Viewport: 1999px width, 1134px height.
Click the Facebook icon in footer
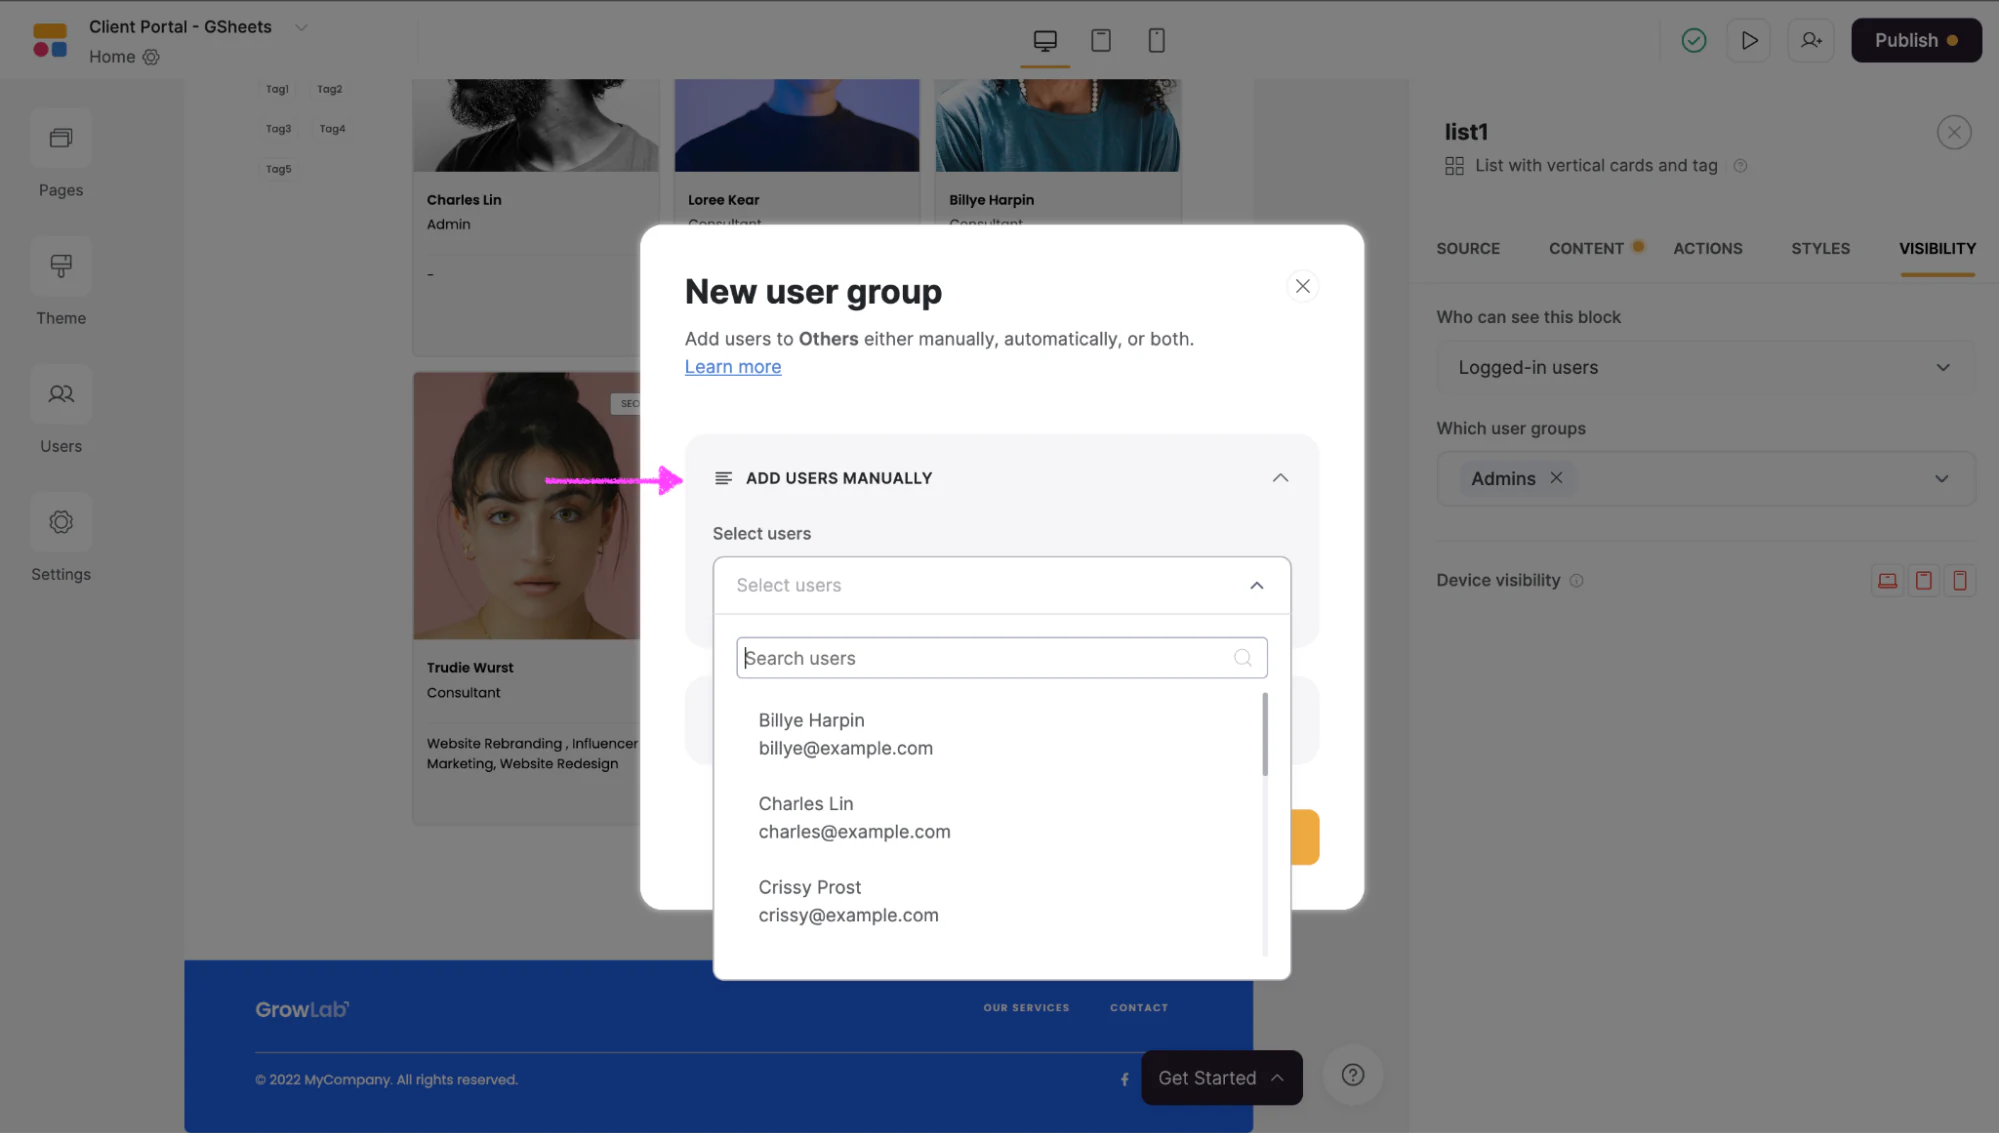pyautogui.click(x=1125, y=1080)
